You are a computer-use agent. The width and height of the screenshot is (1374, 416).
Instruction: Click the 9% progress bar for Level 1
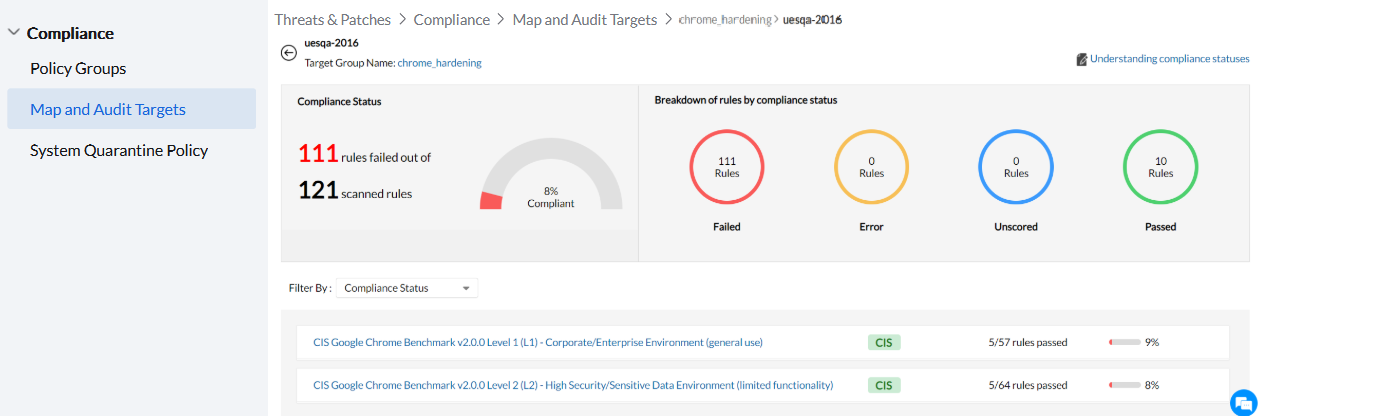point(1125,342)
